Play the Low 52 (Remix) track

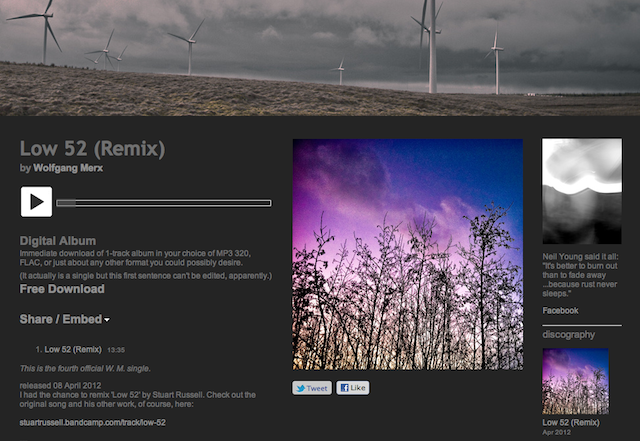point(36,202)
